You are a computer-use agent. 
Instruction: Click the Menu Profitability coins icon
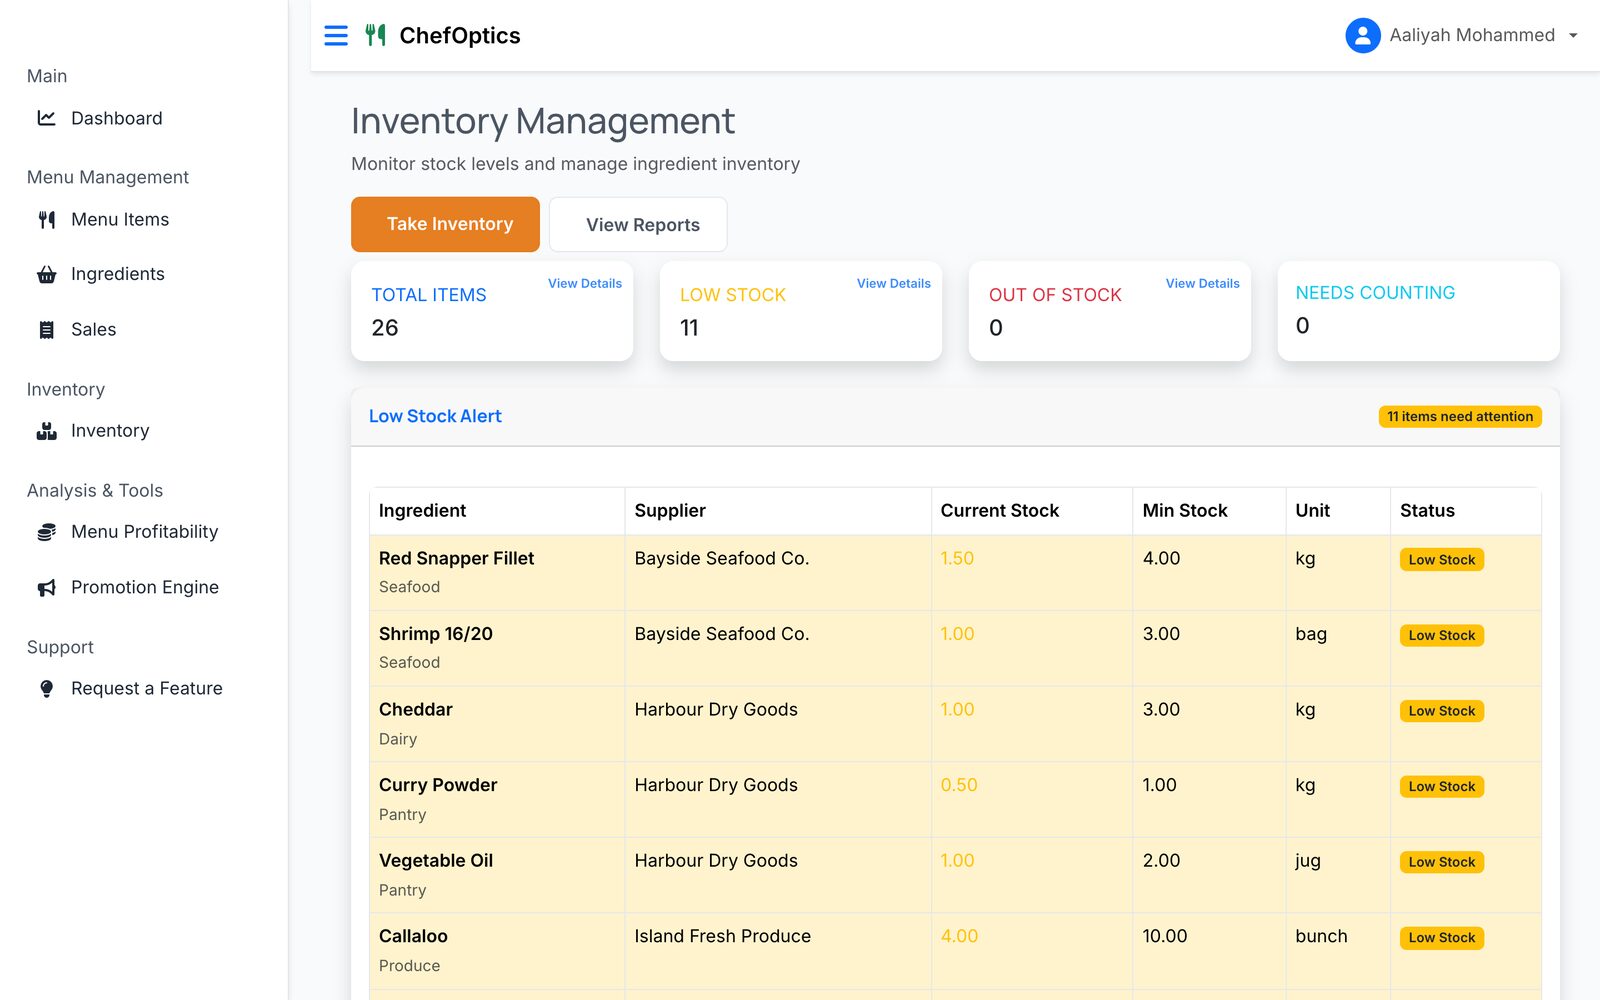(x=46, y=532)
